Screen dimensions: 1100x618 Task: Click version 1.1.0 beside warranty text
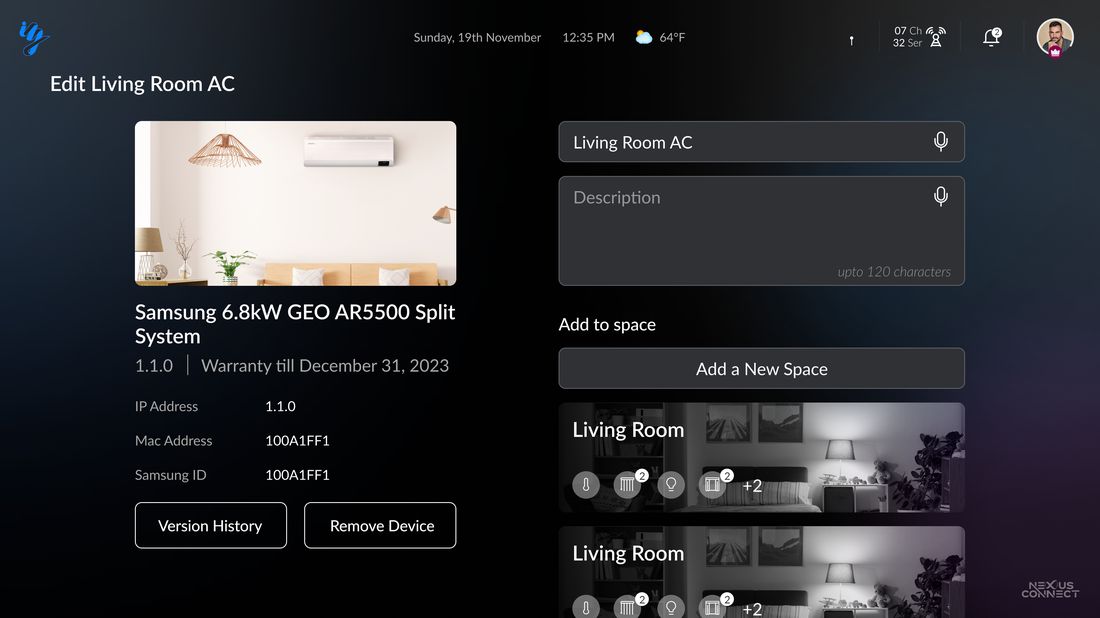click(x=154, y=365)
